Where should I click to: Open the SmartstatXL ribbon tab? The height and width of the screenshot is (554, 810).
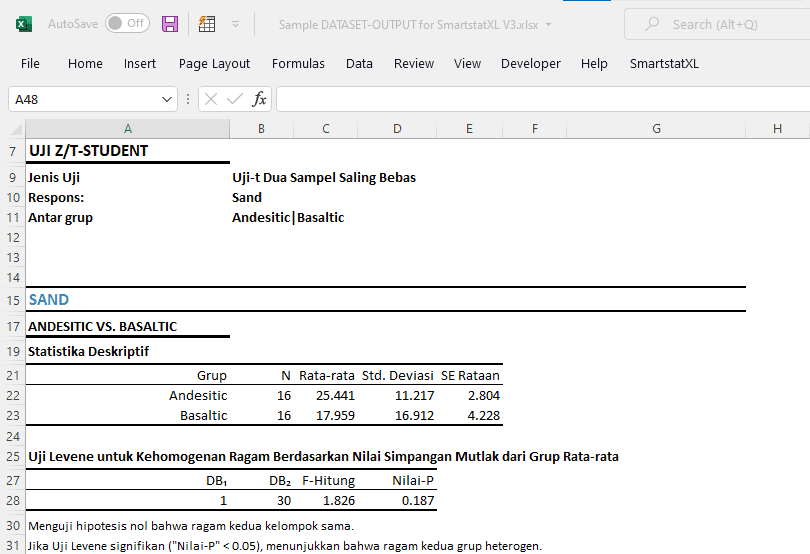[664, 63]
